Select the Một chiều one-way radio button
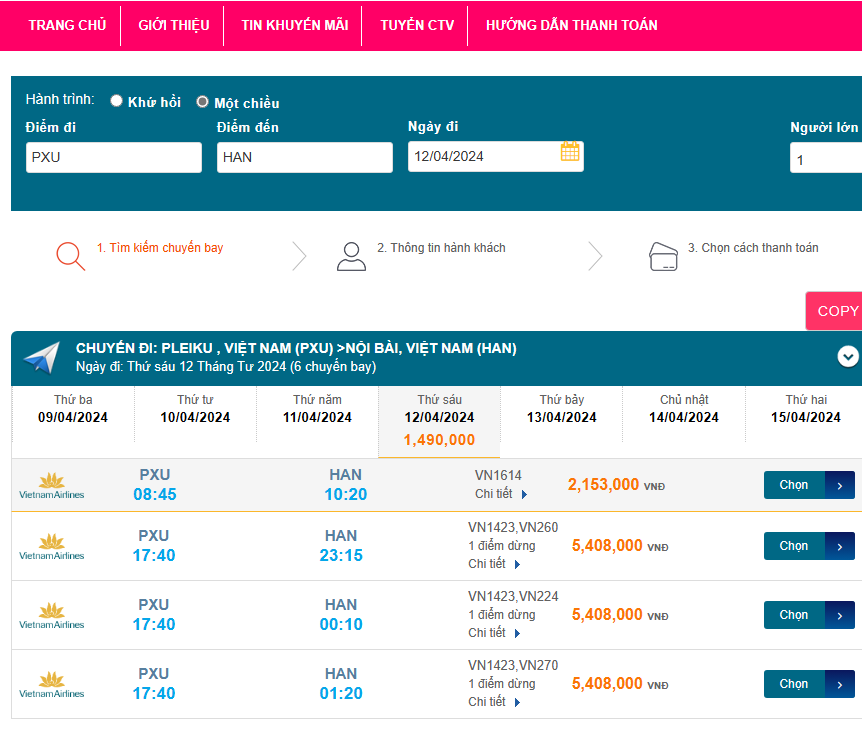862x730 pixels. pyautogui.click(x=203, y=102)
